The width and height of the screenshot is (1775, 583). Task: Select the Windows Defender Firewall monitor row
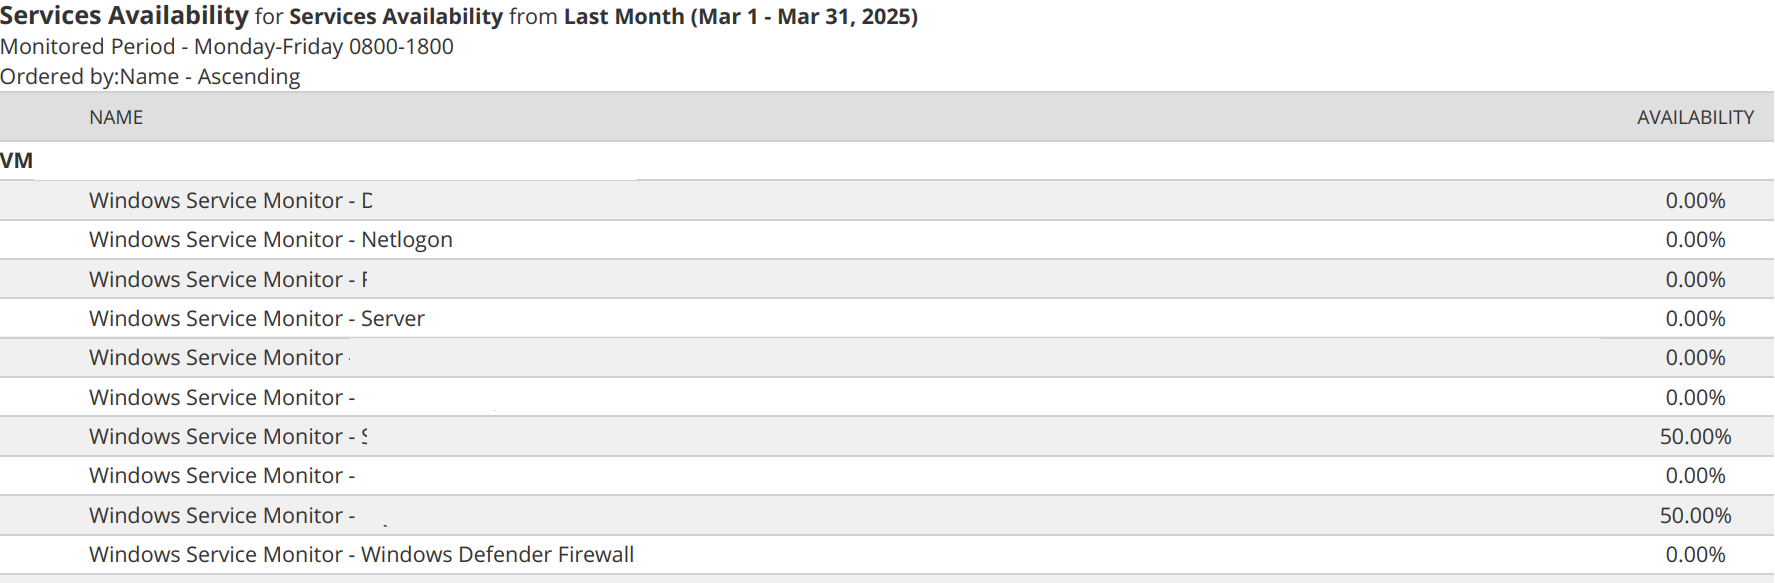[x=361, y=555]
